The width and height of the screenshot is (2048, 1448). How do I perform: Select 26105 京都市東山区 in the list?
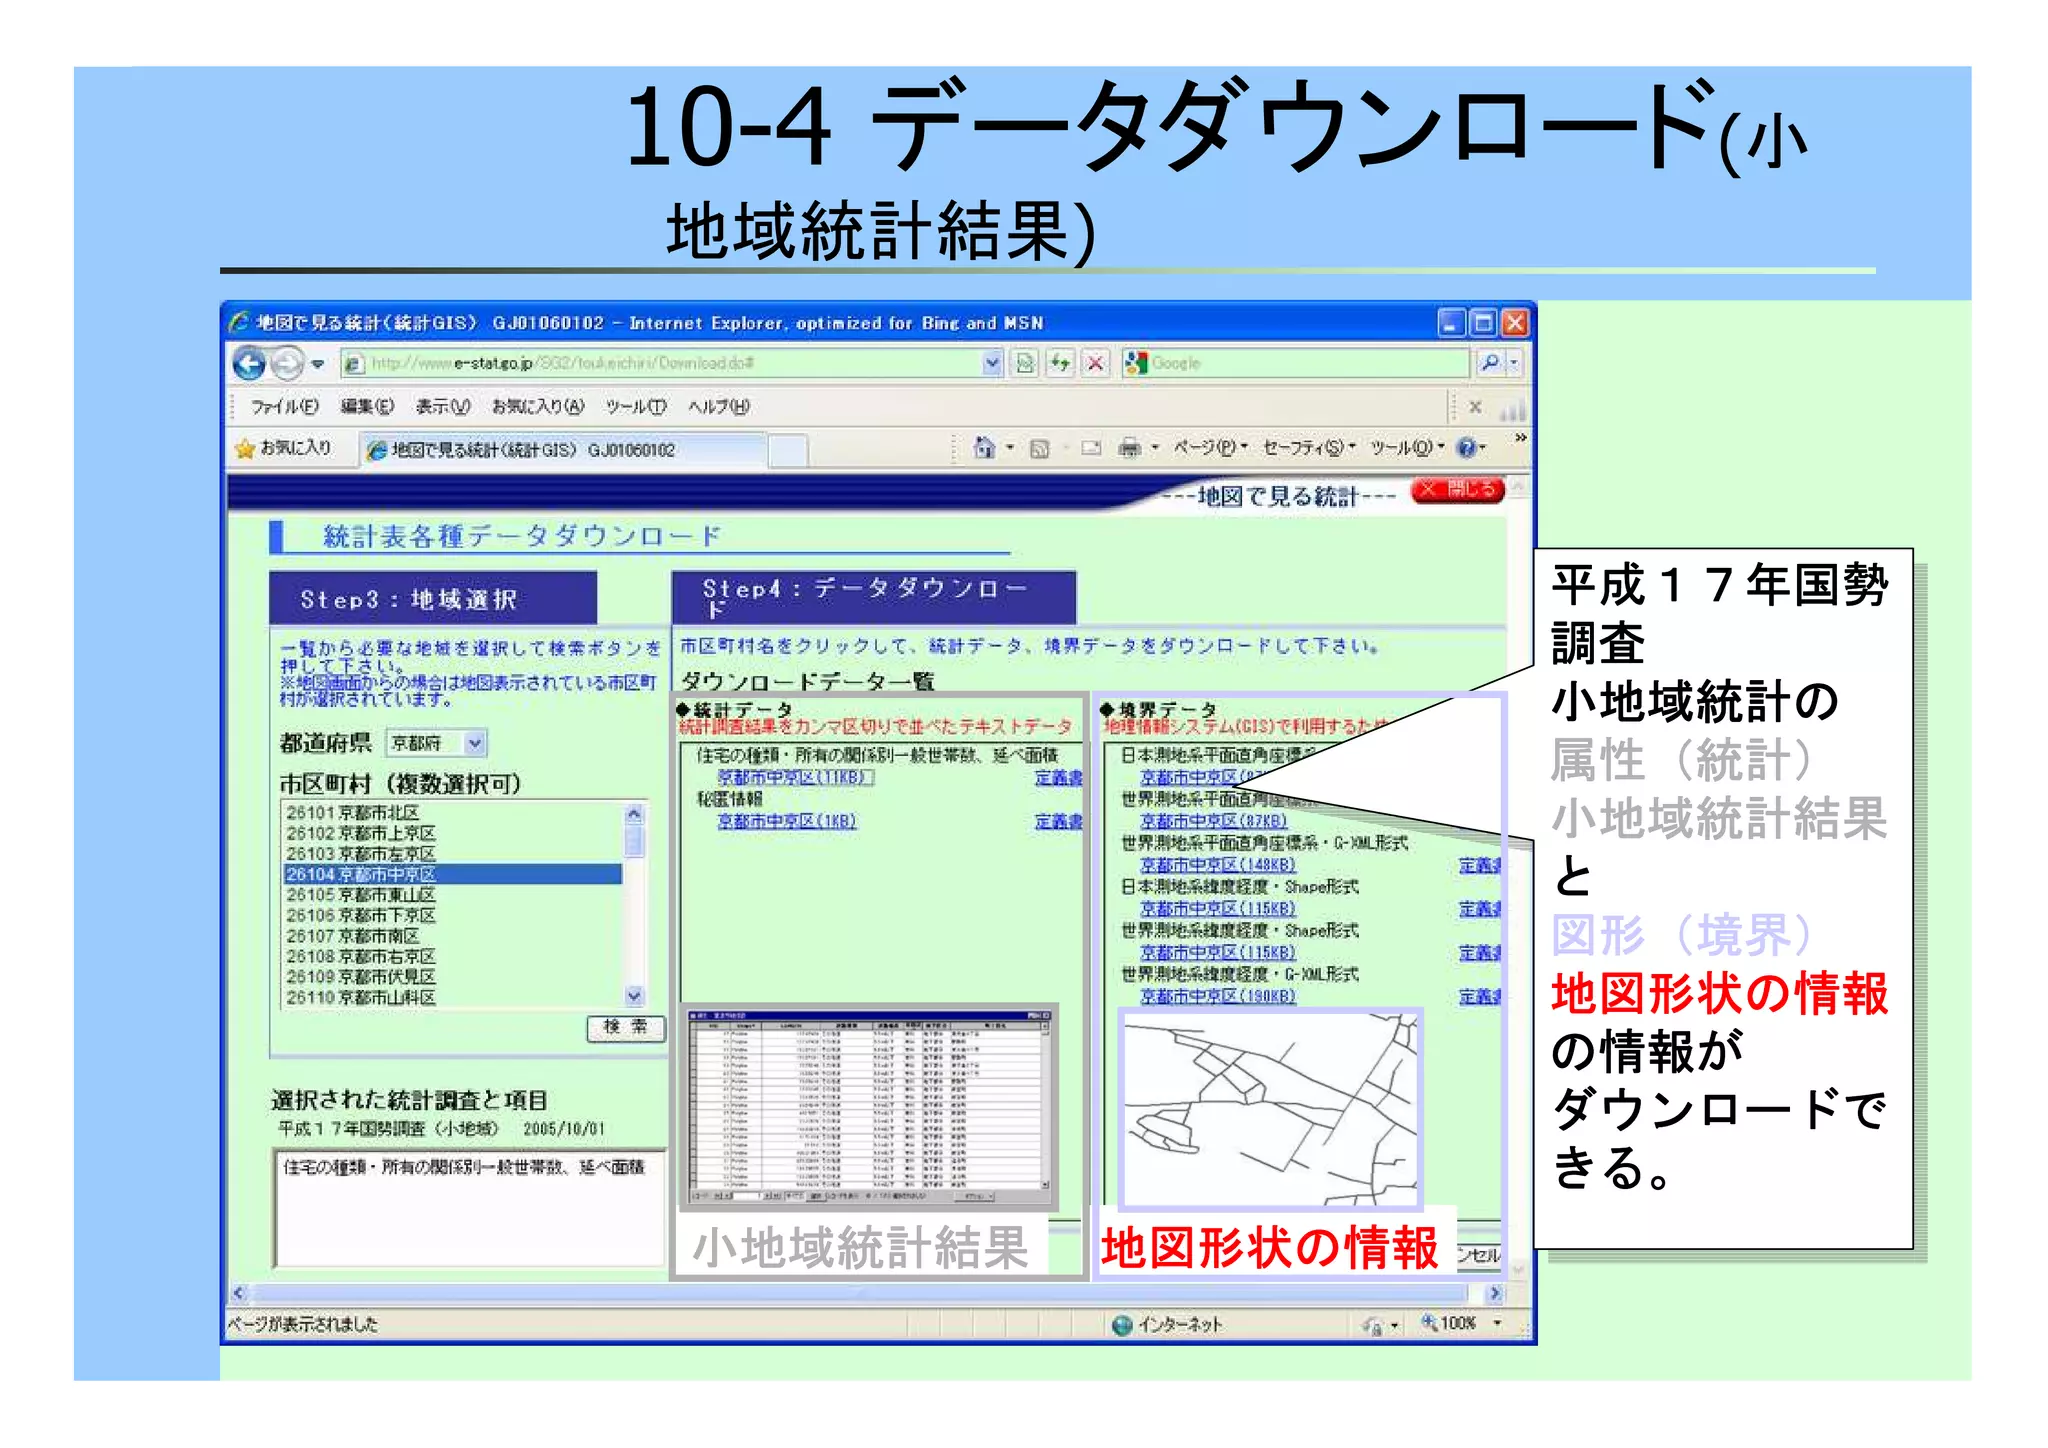[453, 895]
